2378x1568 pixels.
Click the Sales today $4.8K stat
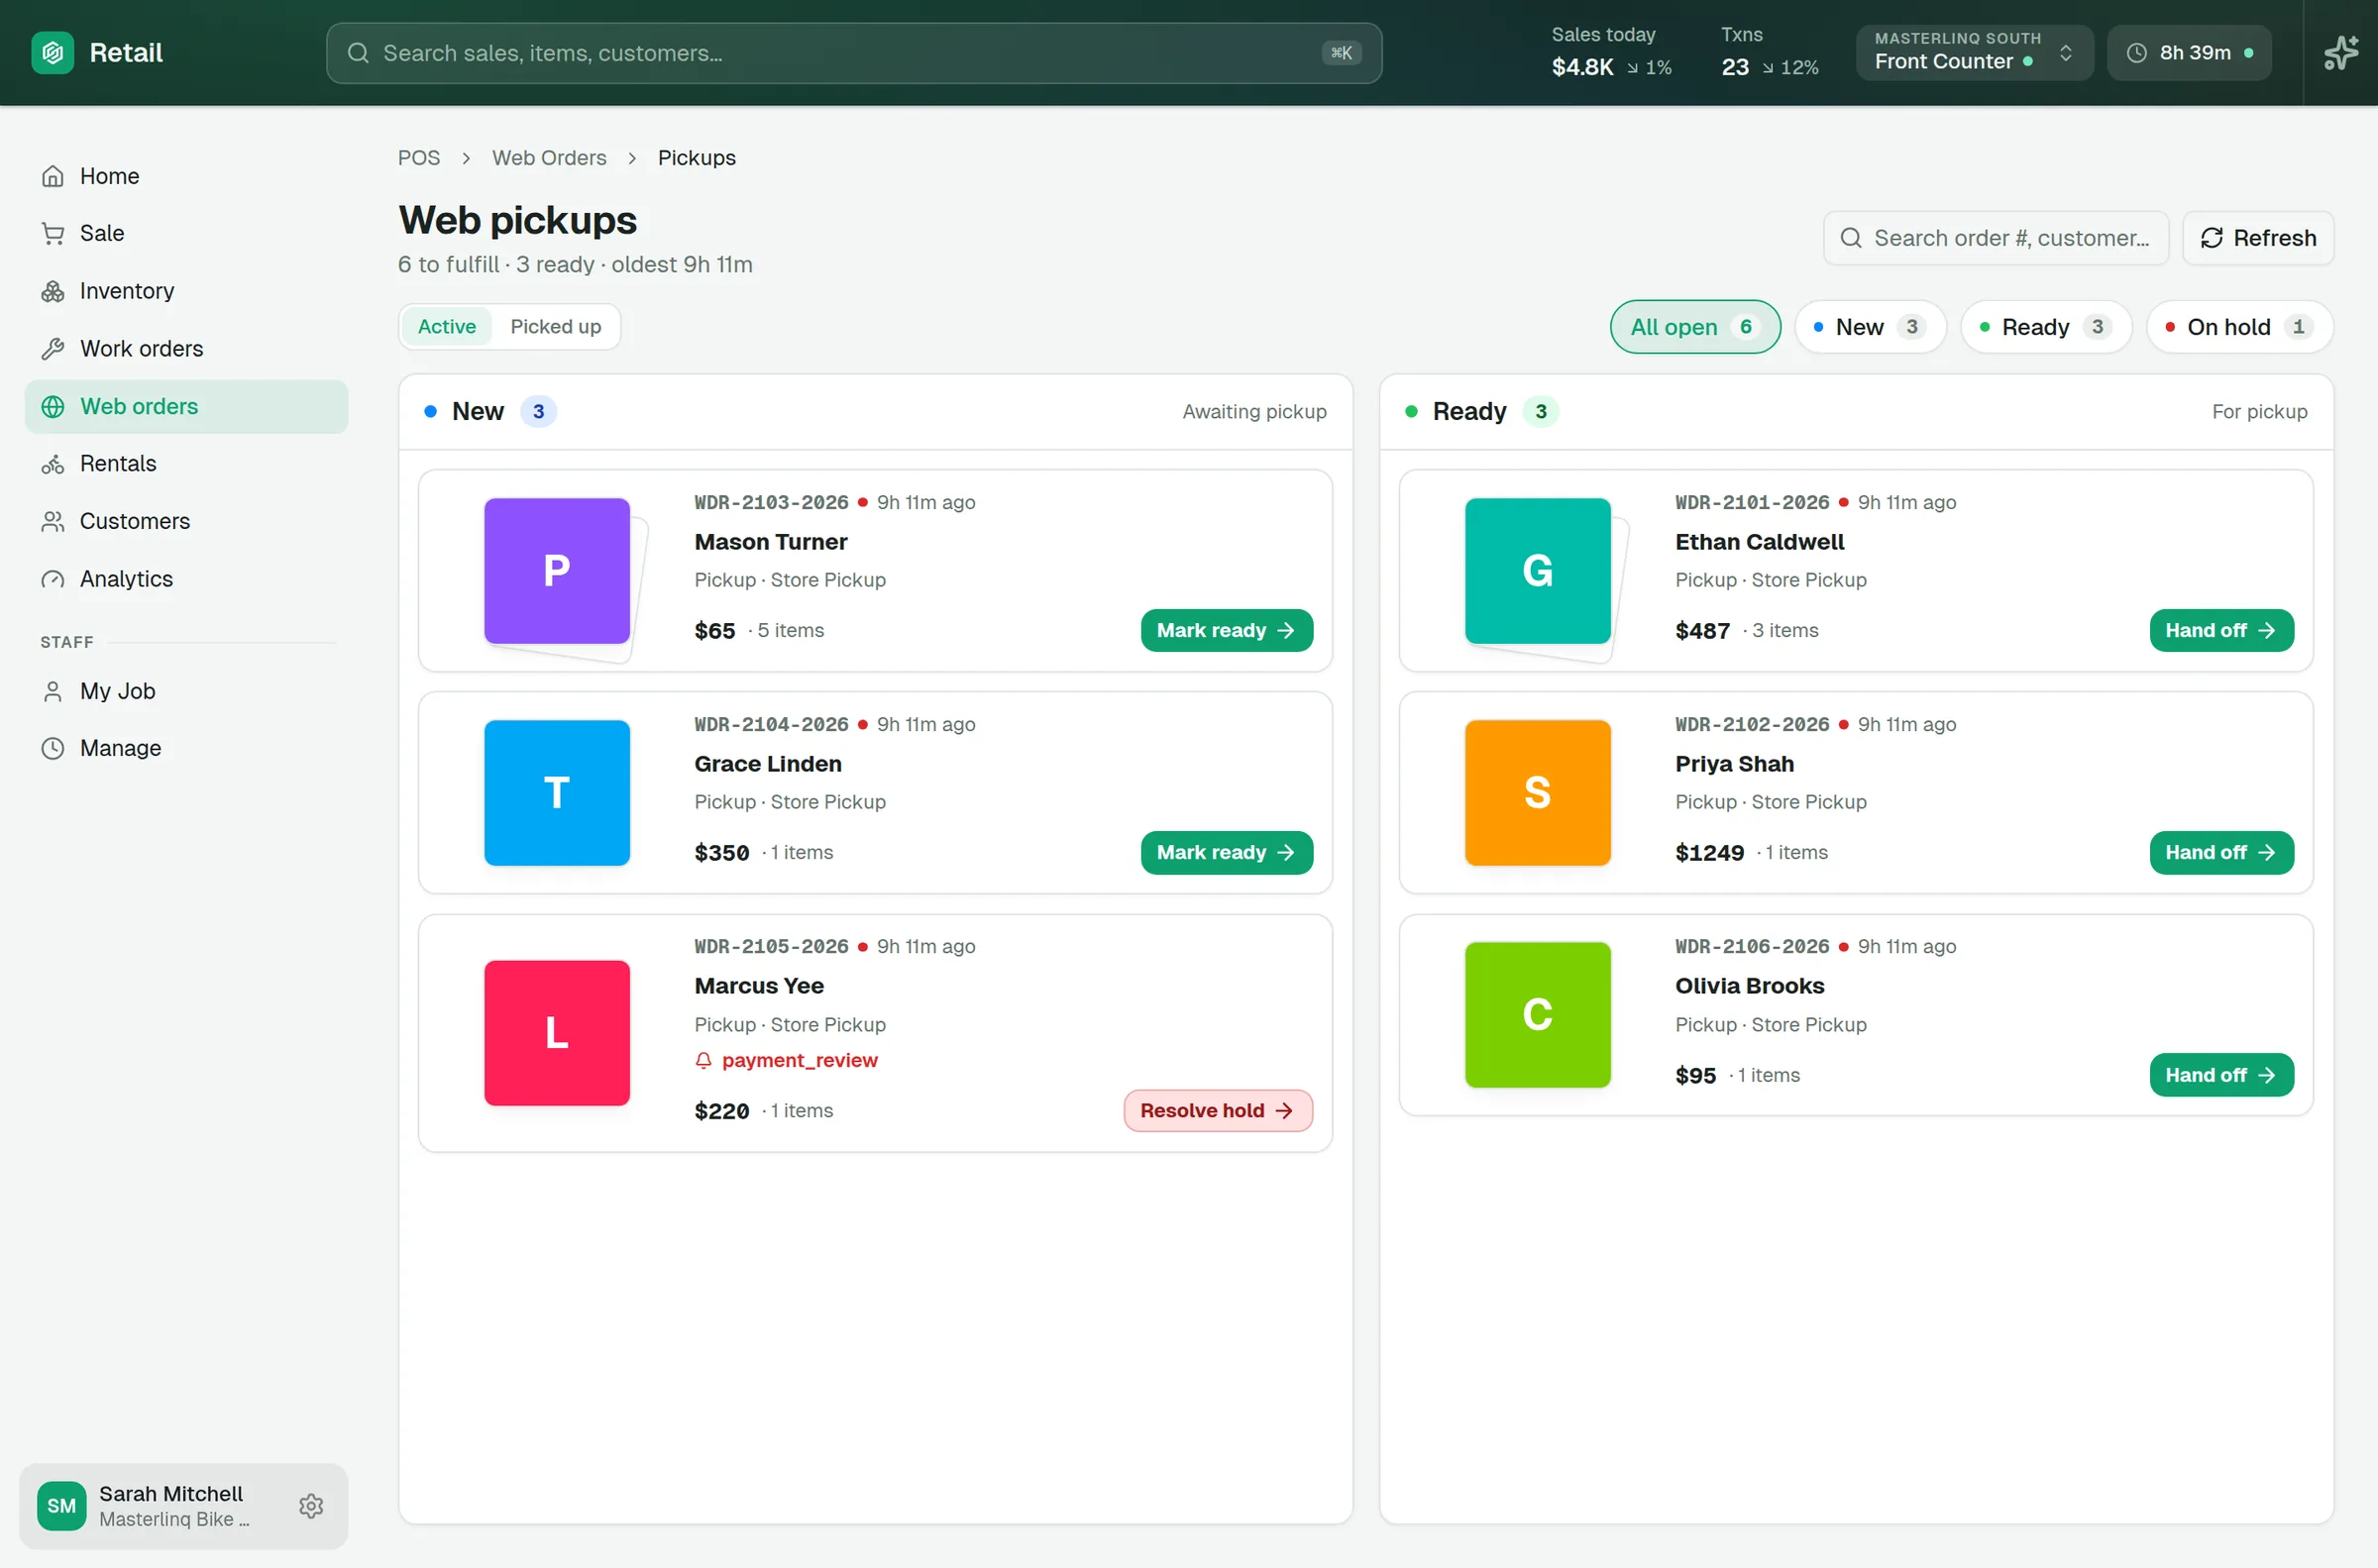pos(1611,52)
